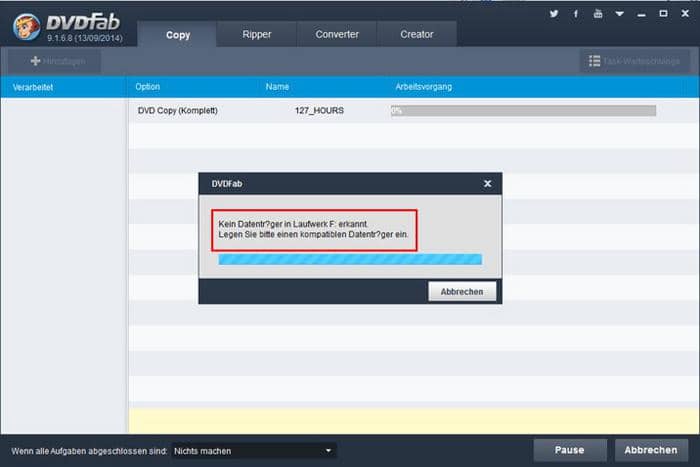Viewport: 700px width, 467px height.
Task: Switch to the Ripper tab
Action: tap(257, 34)
